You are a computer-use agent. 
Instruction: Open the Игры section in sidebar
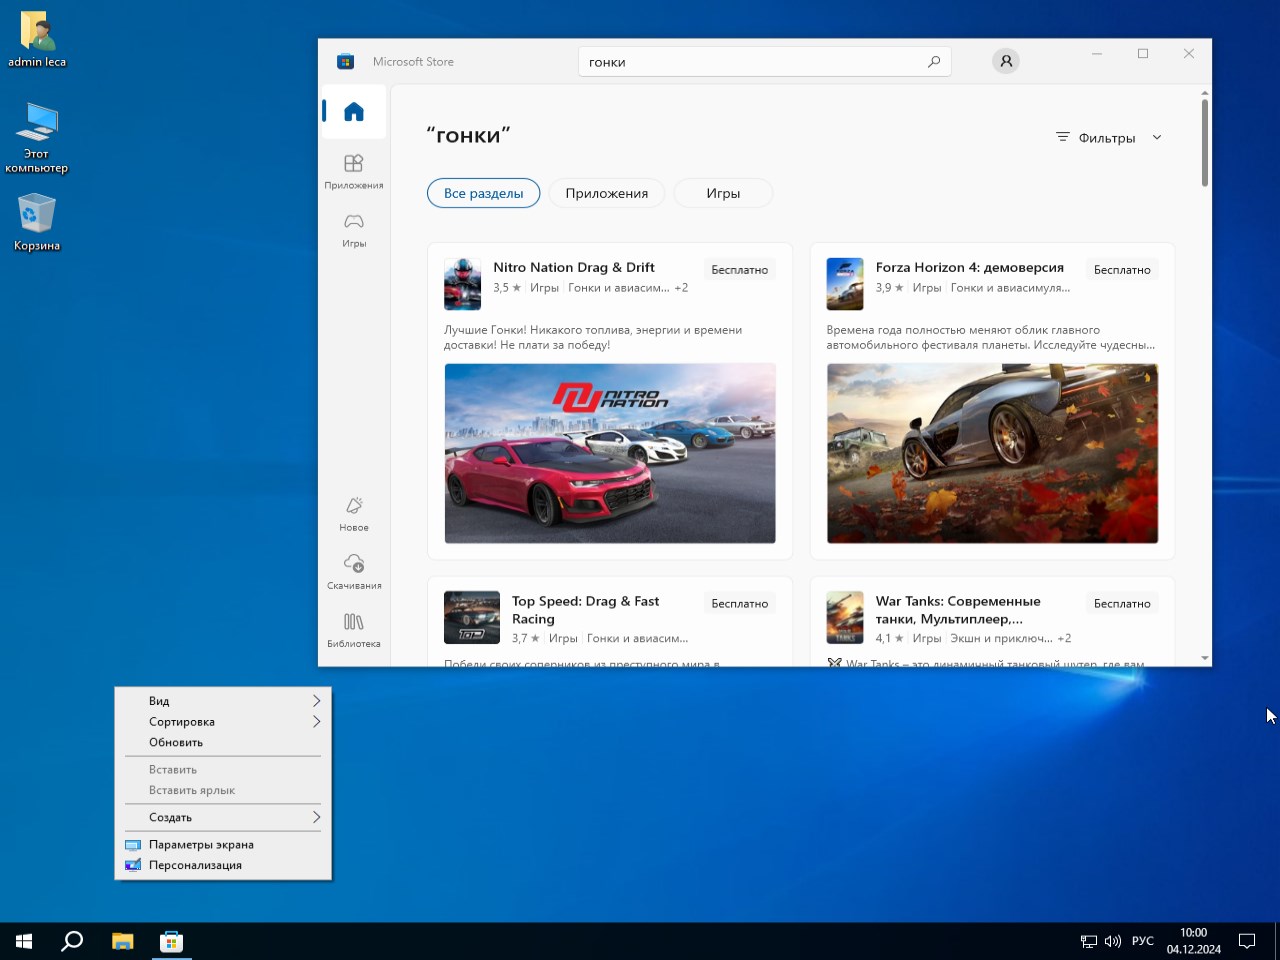click(x=354, y=228)
